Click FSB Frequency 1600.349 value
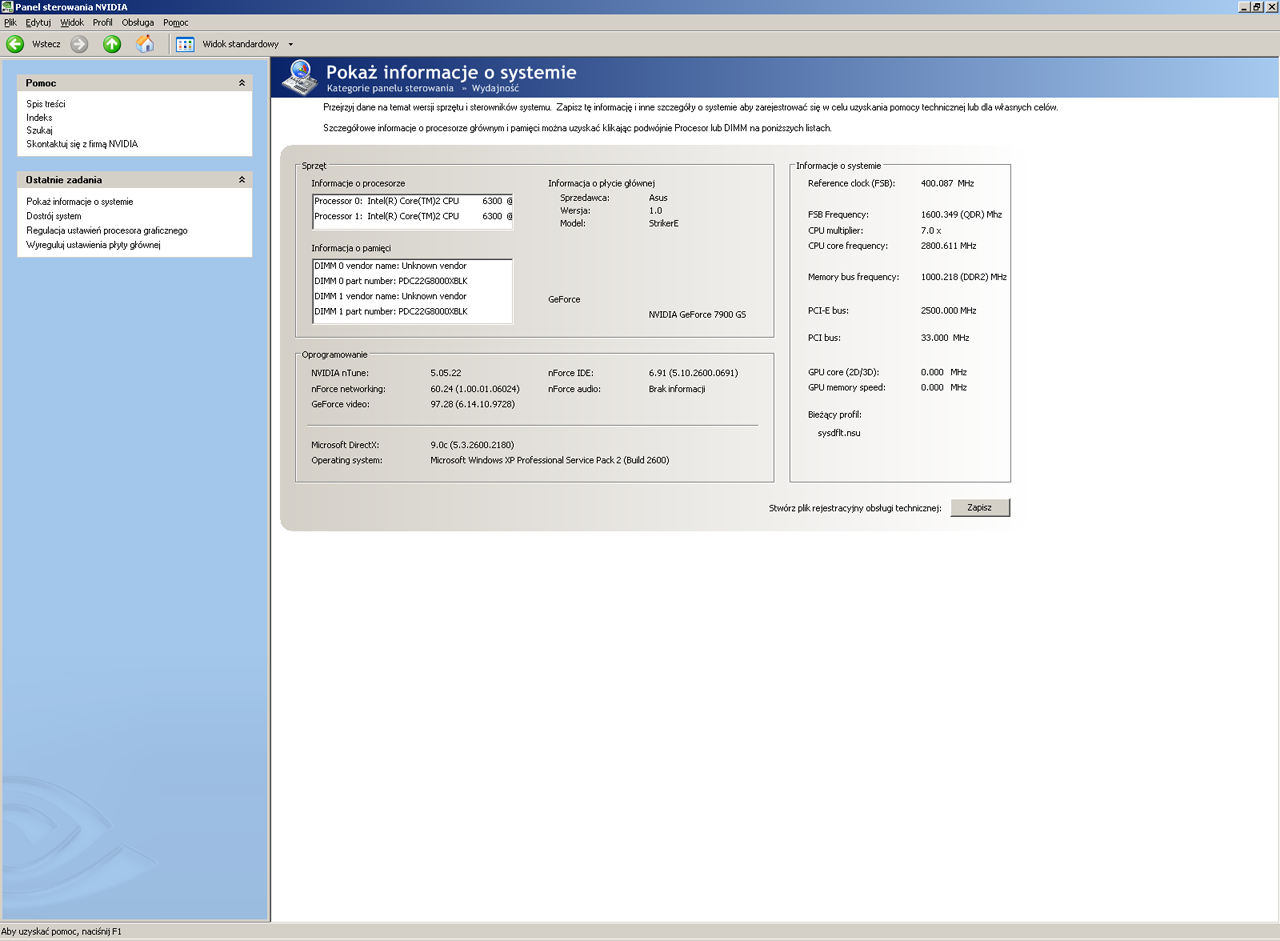The image size is (1280, 941). tap(961, 215)
